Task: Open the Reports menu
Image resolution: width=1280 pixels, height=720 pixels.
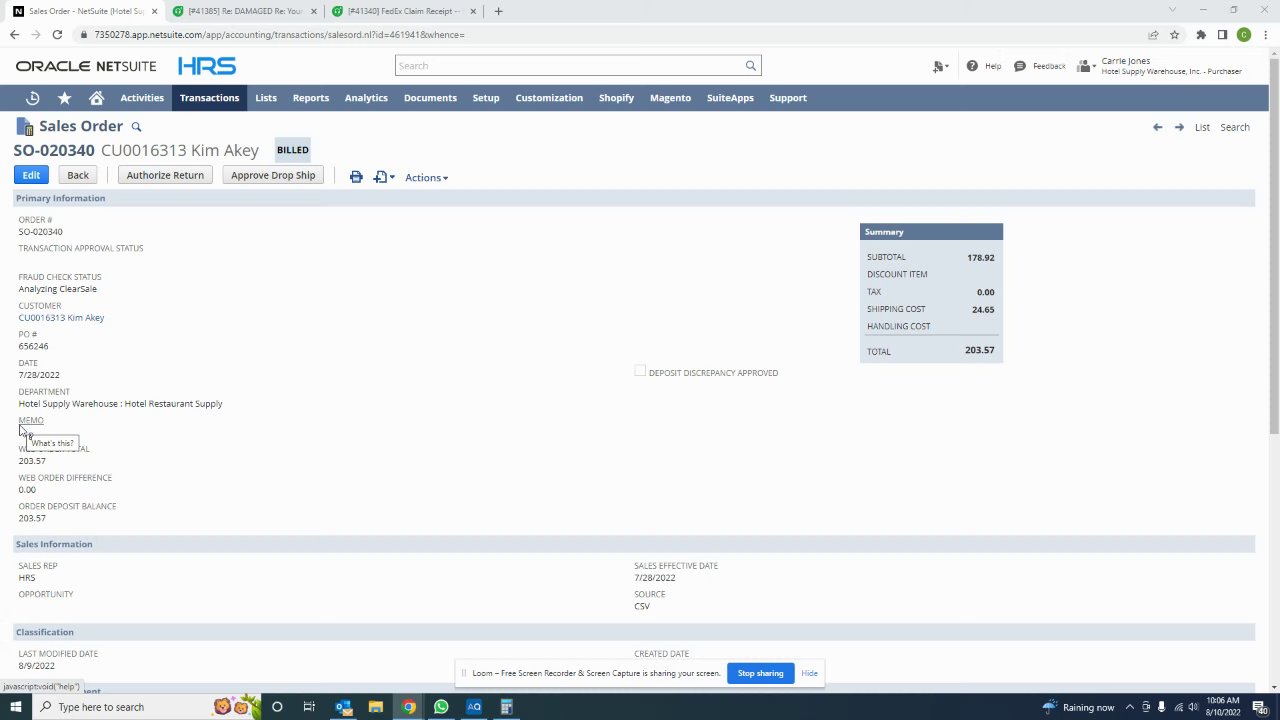Action: [x=311, y=98]
